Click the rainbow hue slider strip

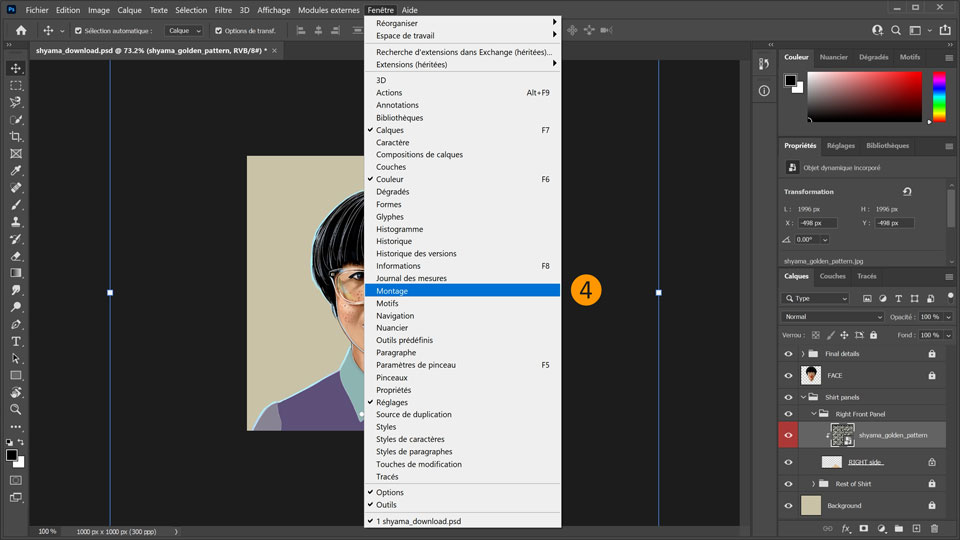click(939, 98)
